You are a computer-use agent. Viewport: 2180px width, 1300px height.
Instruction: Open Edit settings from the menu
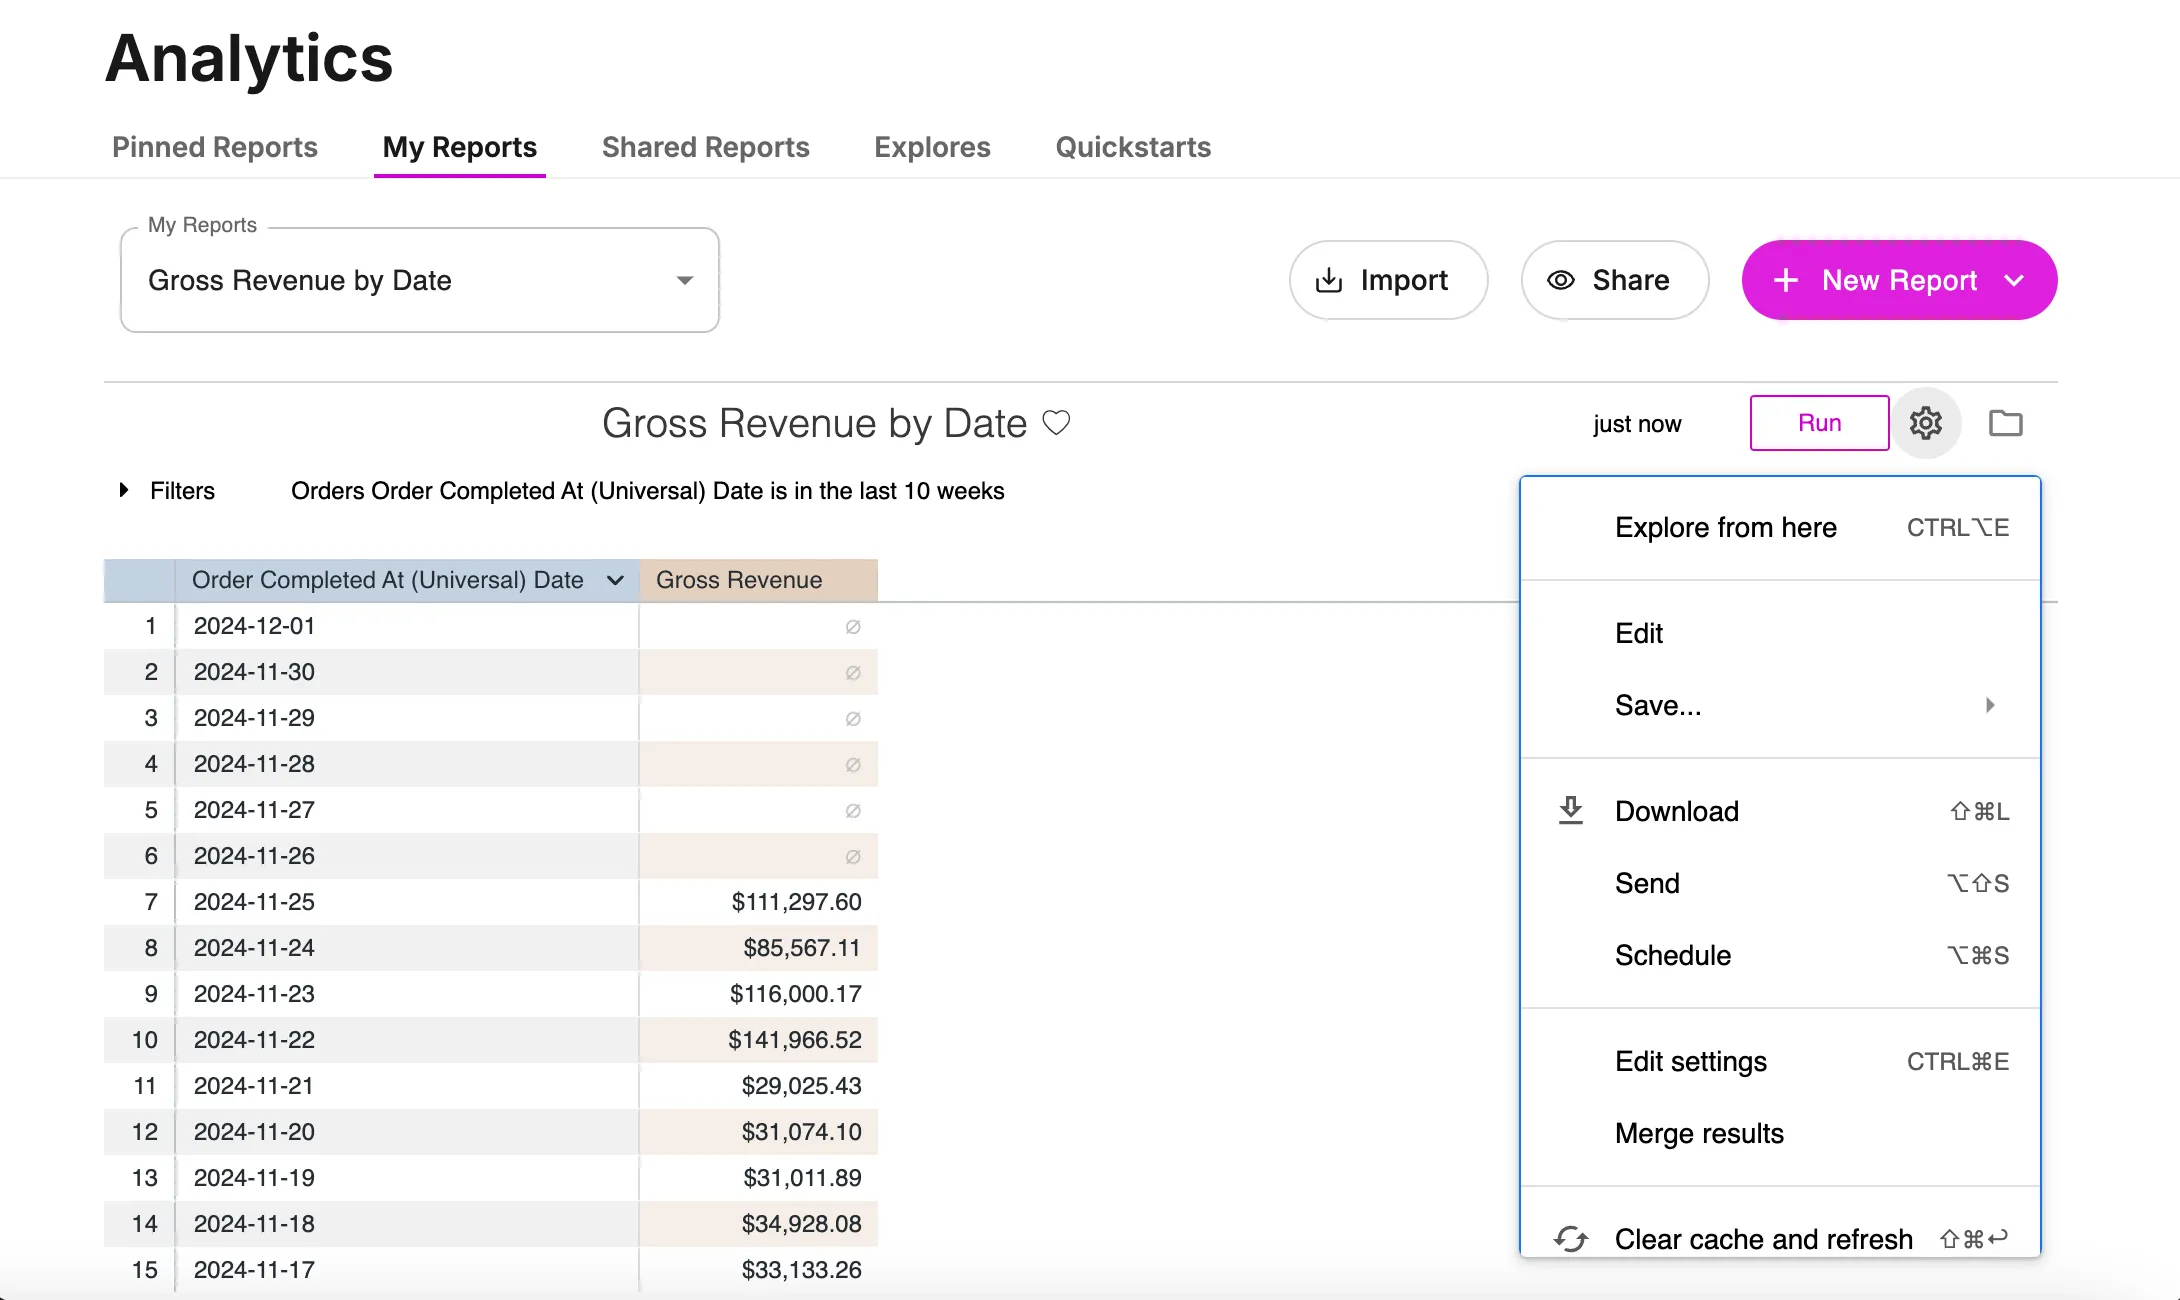click(1780, 1061)
